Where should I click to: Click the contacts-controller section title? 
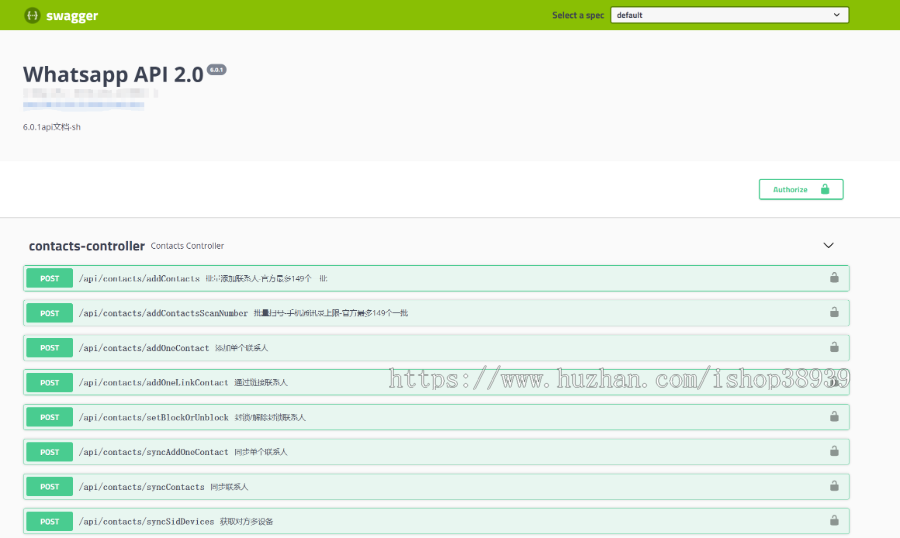click(87, 246)
